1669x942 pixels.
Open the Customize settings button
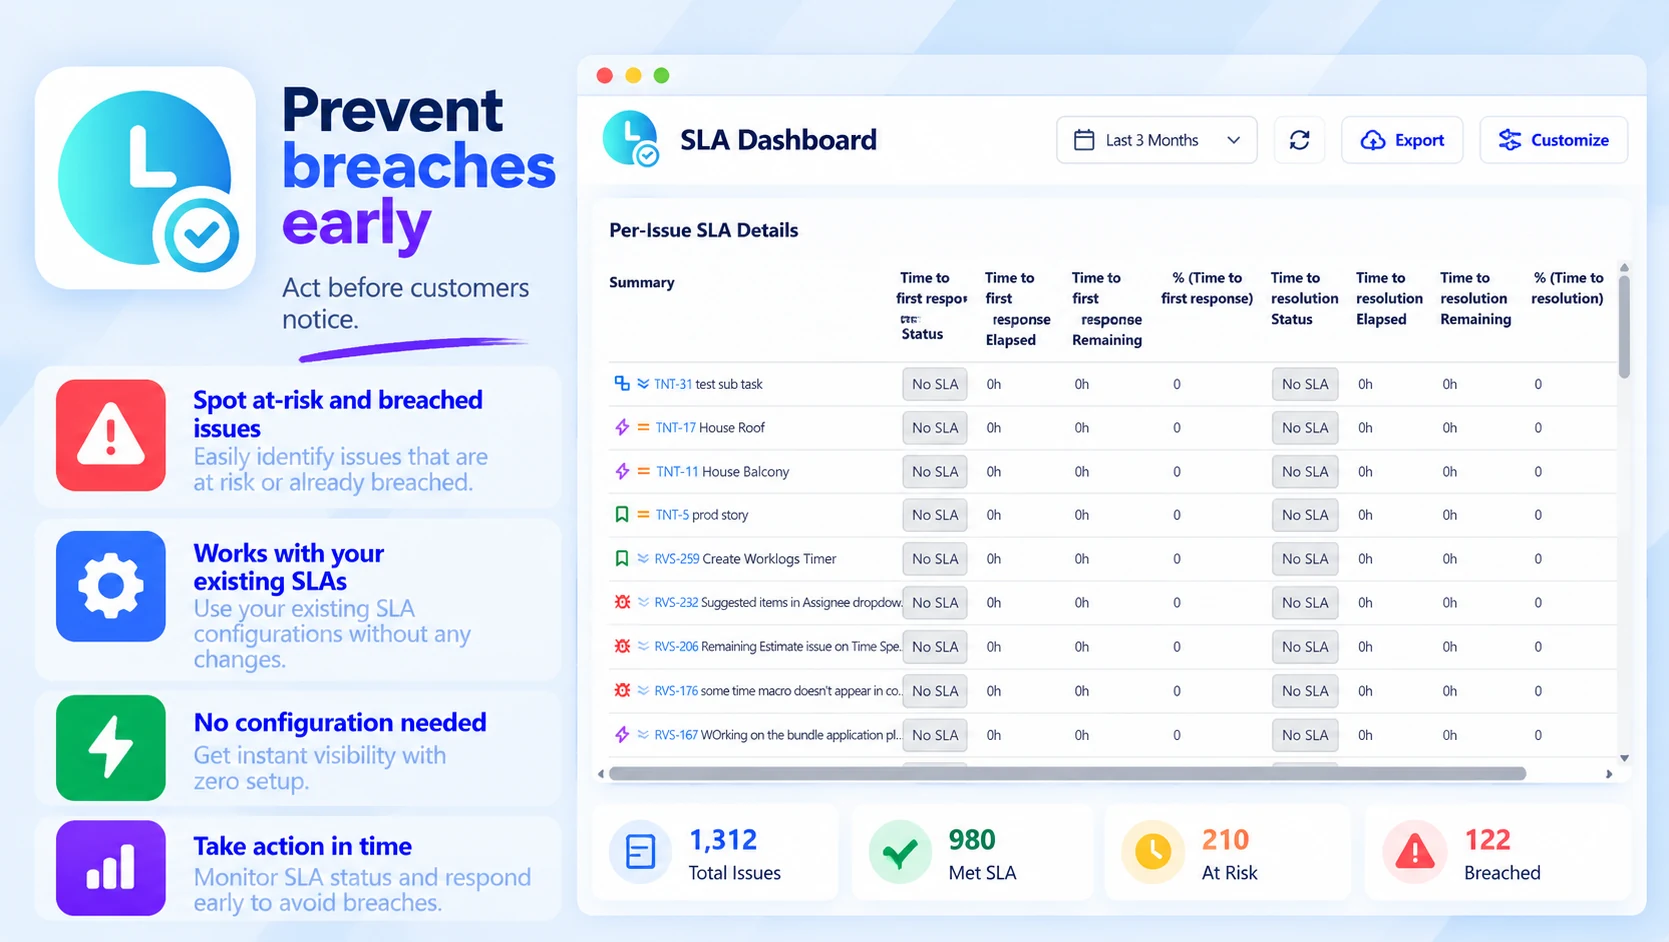pos(1553,140)
